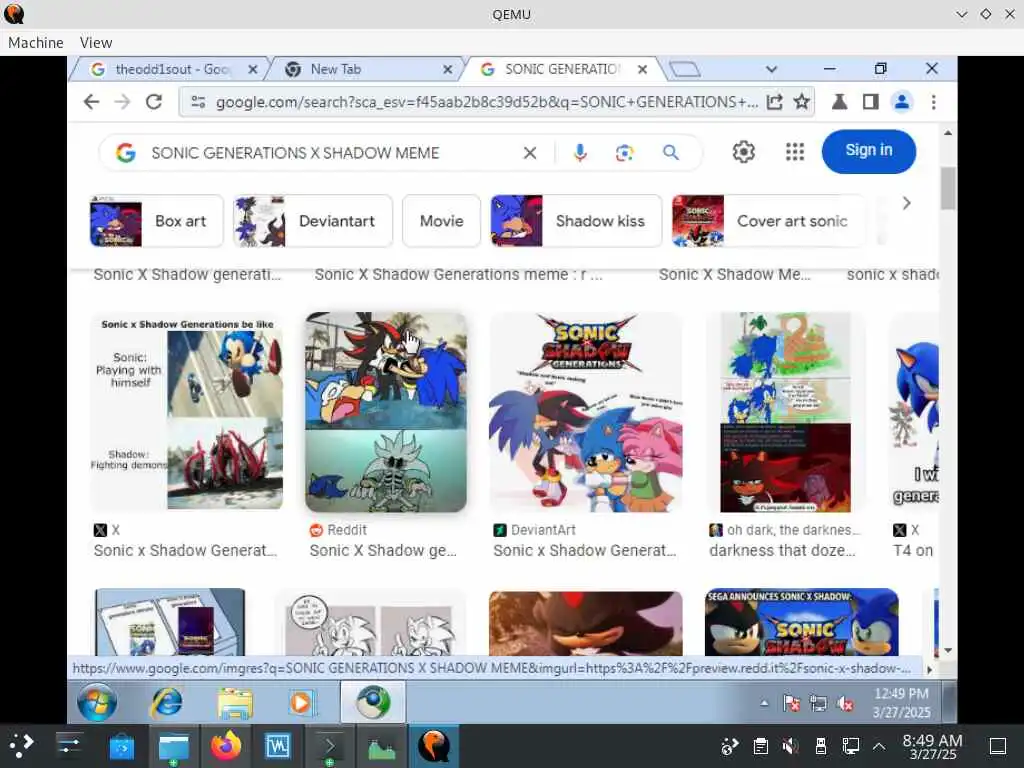Open the guest clock showing 12:49 PM
This screenshot has width=1024, height=768.
[x=901, y=703]
